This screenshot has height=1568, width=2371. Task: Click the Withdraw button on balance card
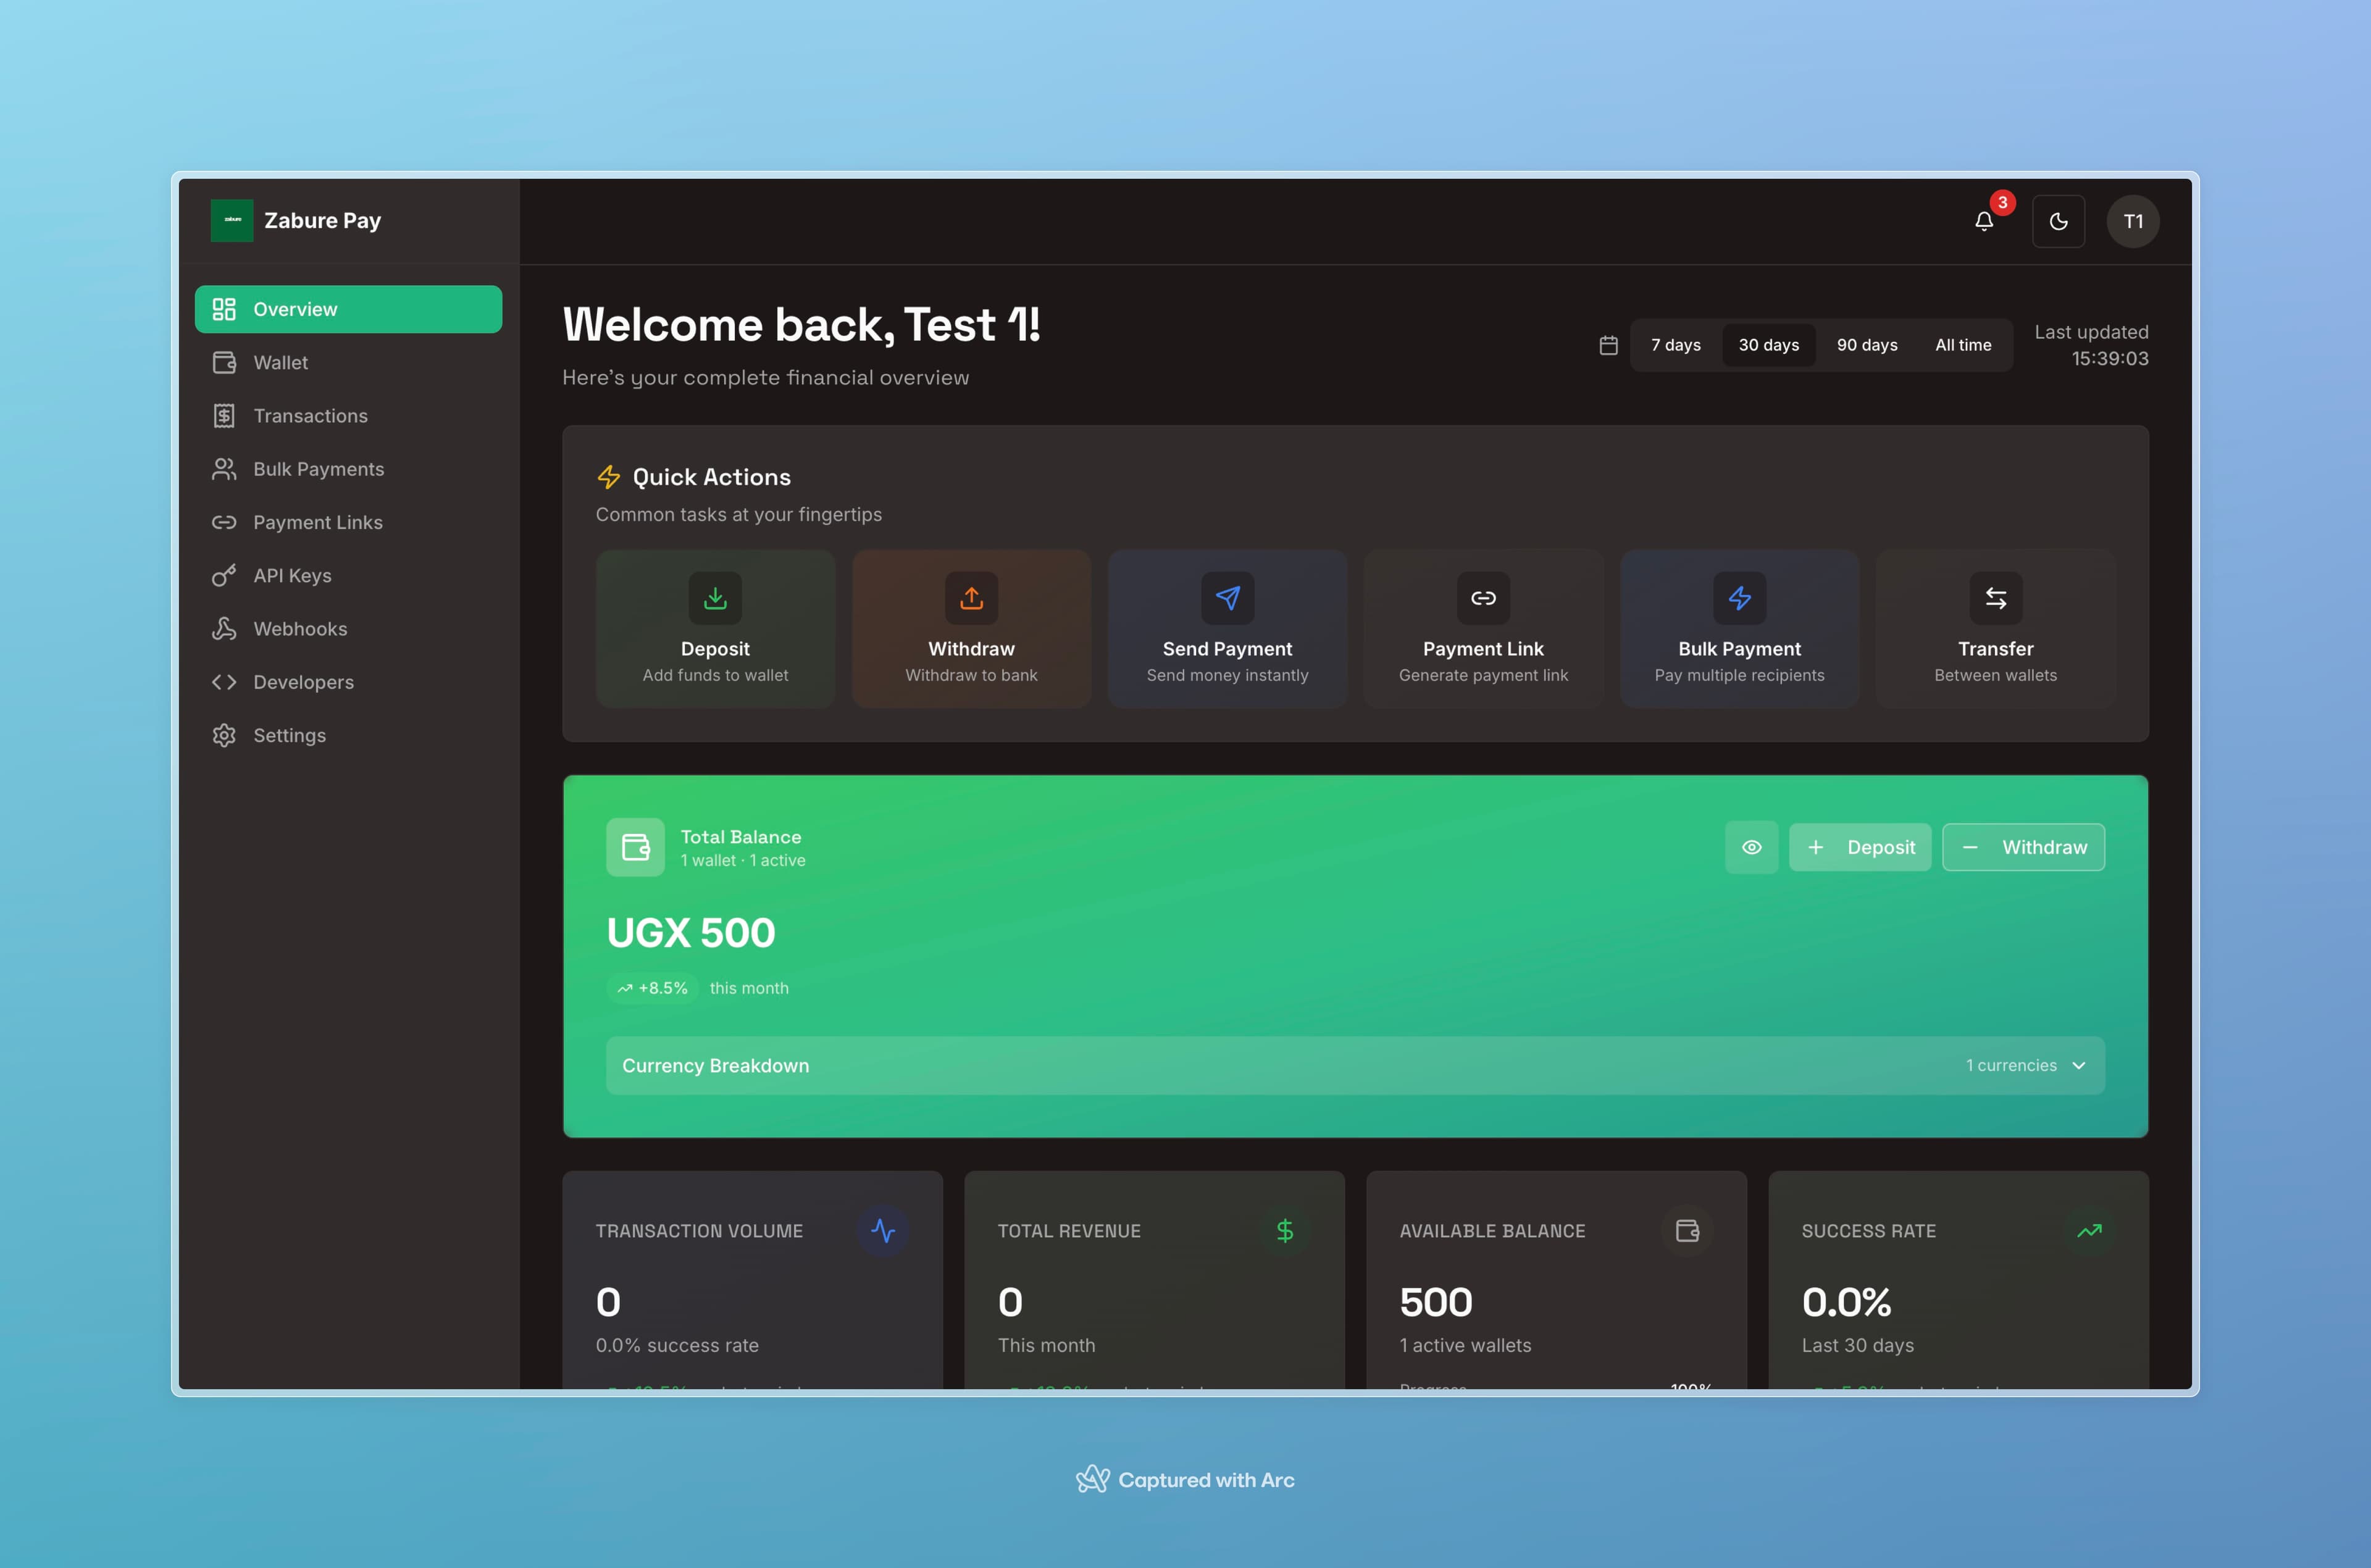coord(2024,847)
